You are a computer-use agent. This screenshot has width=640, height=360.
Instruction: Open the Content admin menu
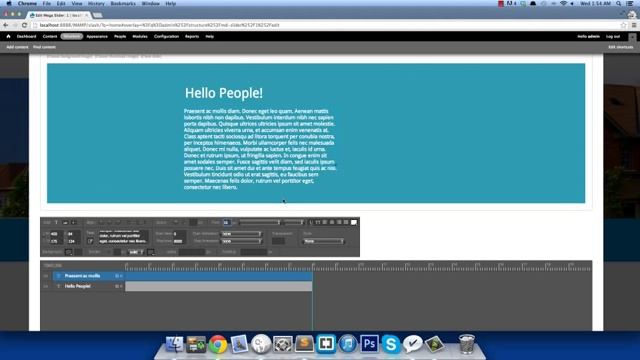[x=50, y=36]
